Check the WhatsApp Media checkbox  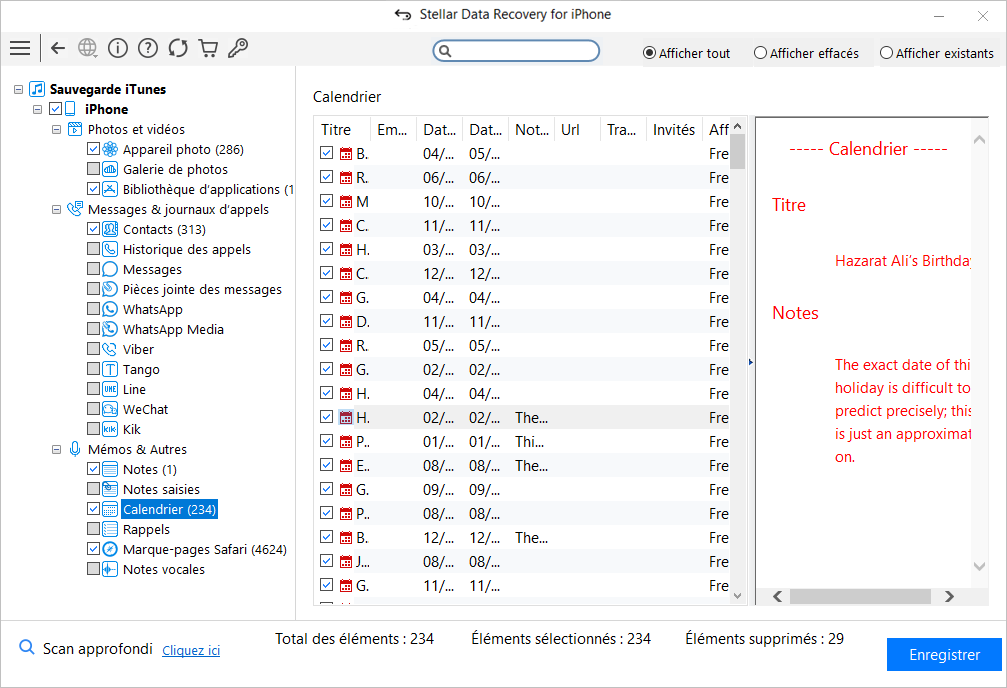(x=93, y=329)
